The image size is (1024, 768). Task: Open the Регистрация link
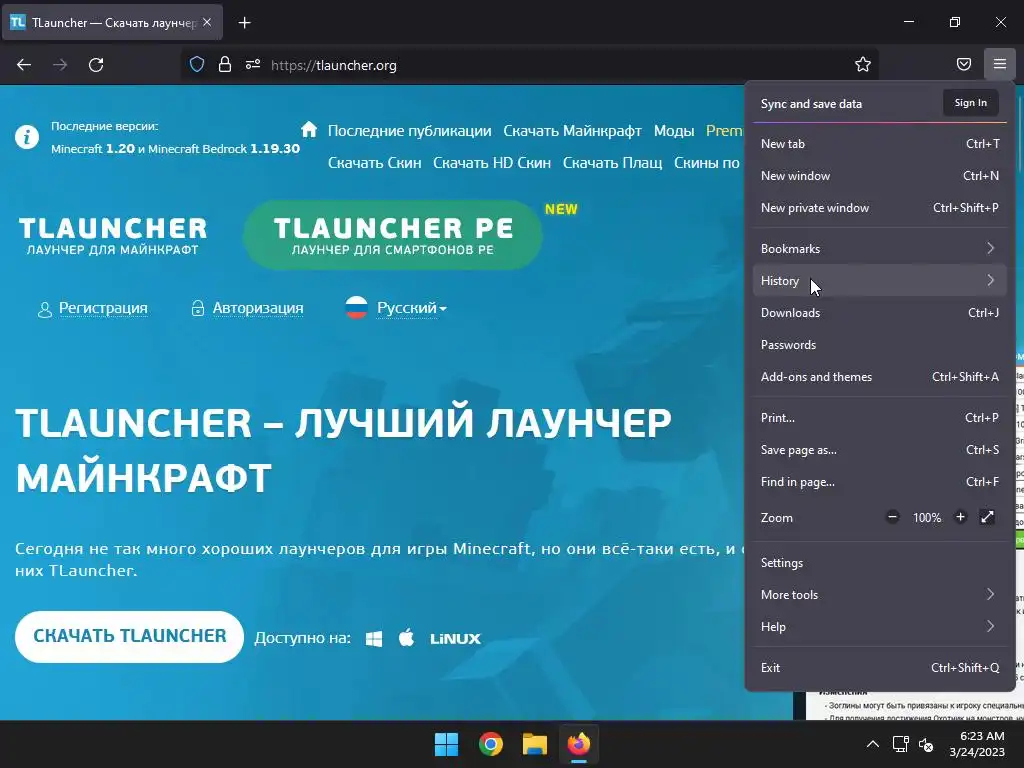point(103,308)
